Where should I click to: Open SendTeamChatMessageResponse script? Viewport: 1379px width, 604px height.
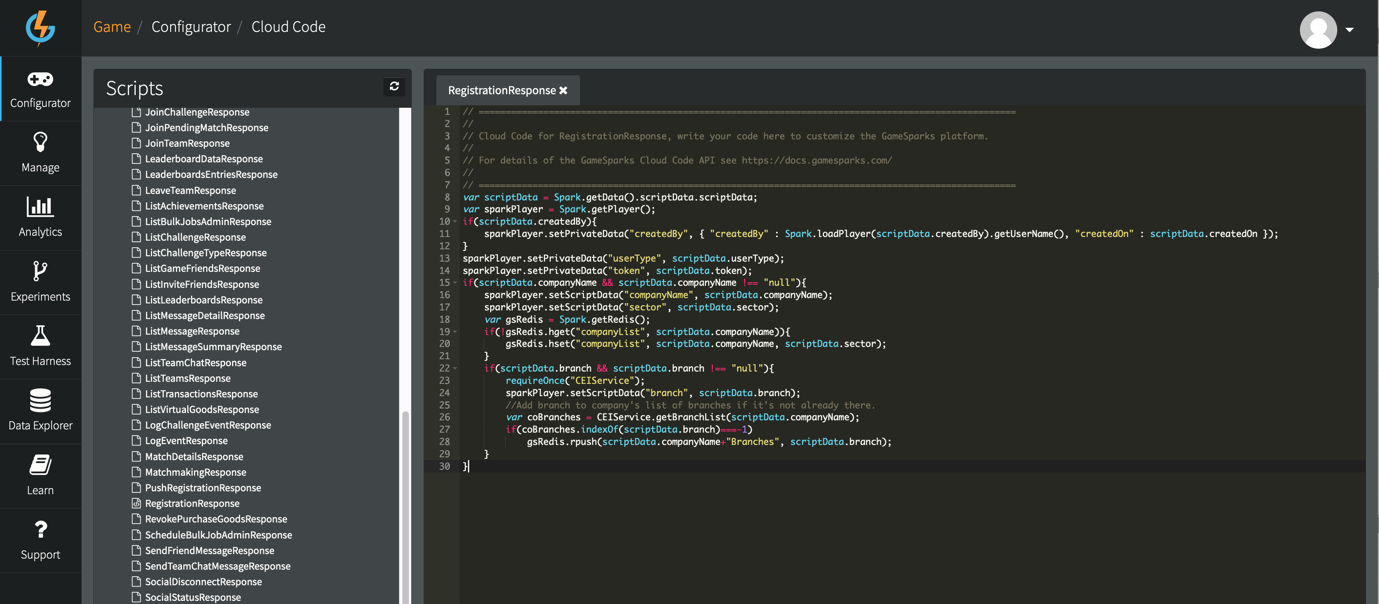point(217,566)
